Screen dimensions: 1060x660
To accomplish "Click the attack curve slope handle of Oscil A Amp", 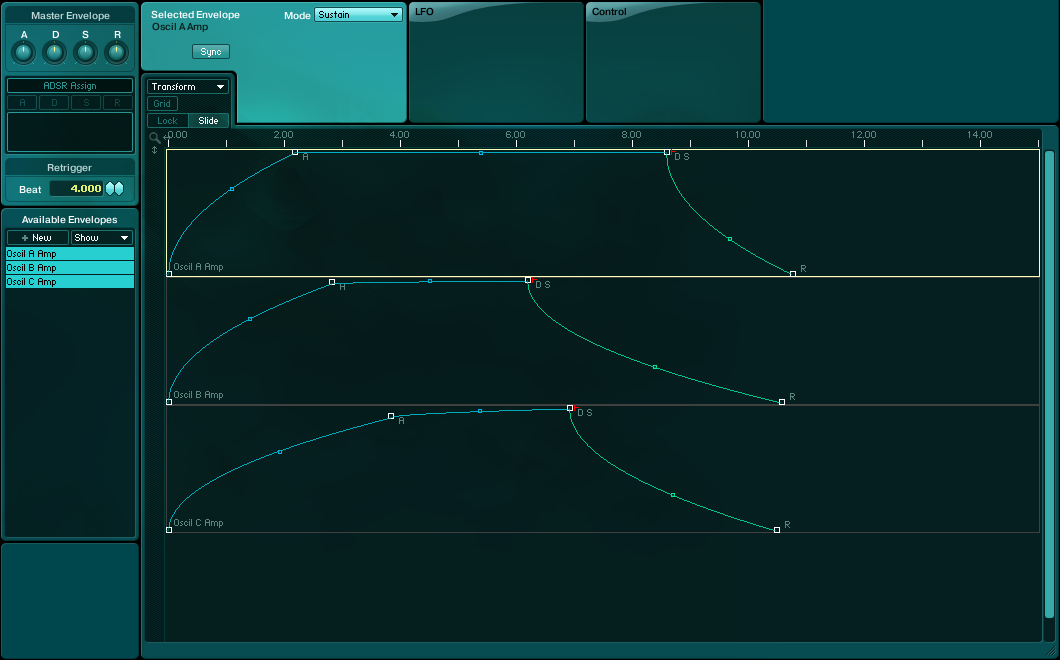I will pyautogui.click(x=232, y=189).
